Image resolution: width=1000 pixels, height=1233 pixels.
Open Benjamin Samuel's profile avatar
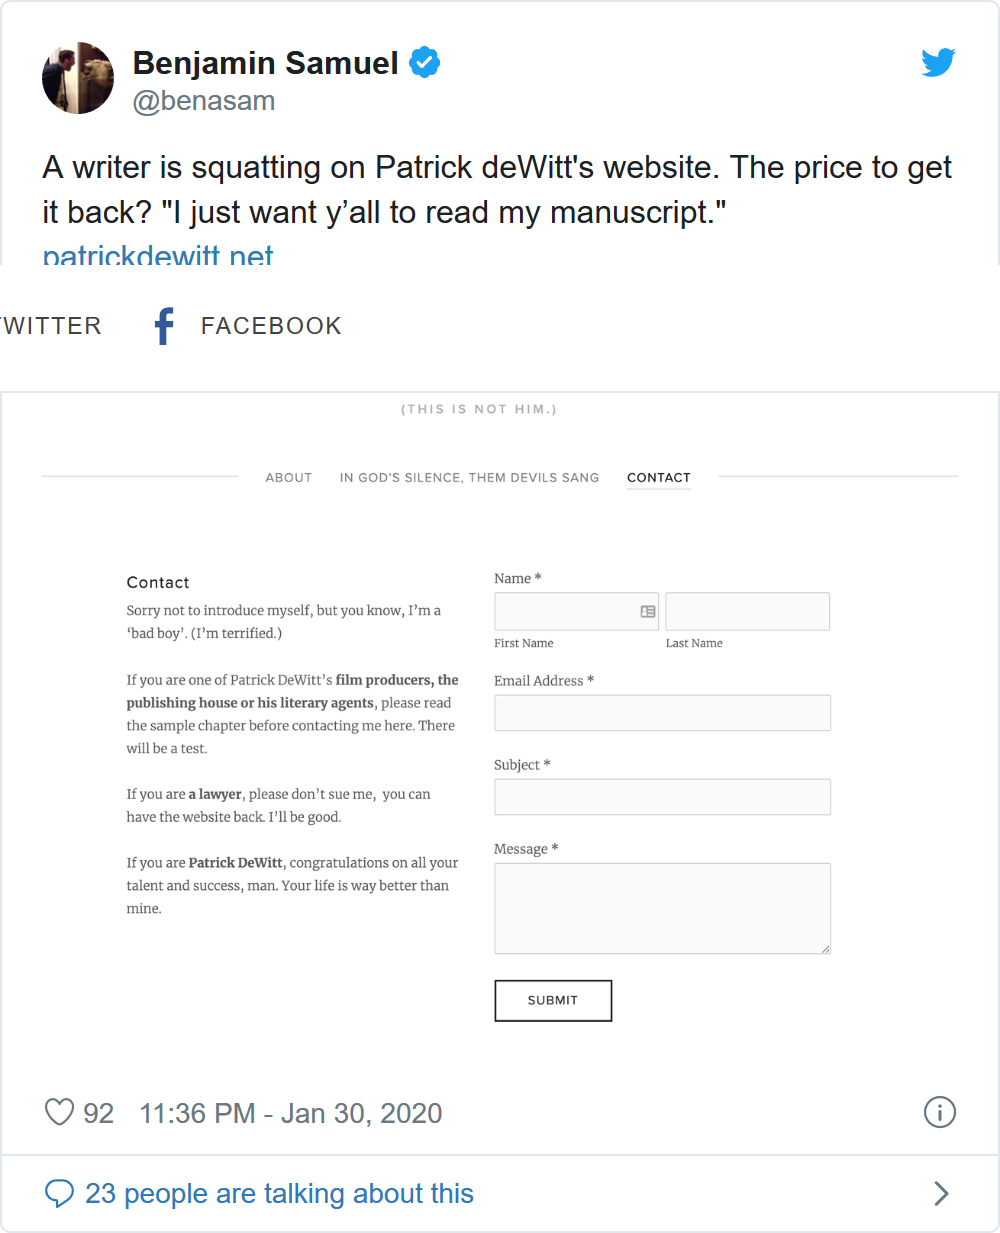(78, 78)
